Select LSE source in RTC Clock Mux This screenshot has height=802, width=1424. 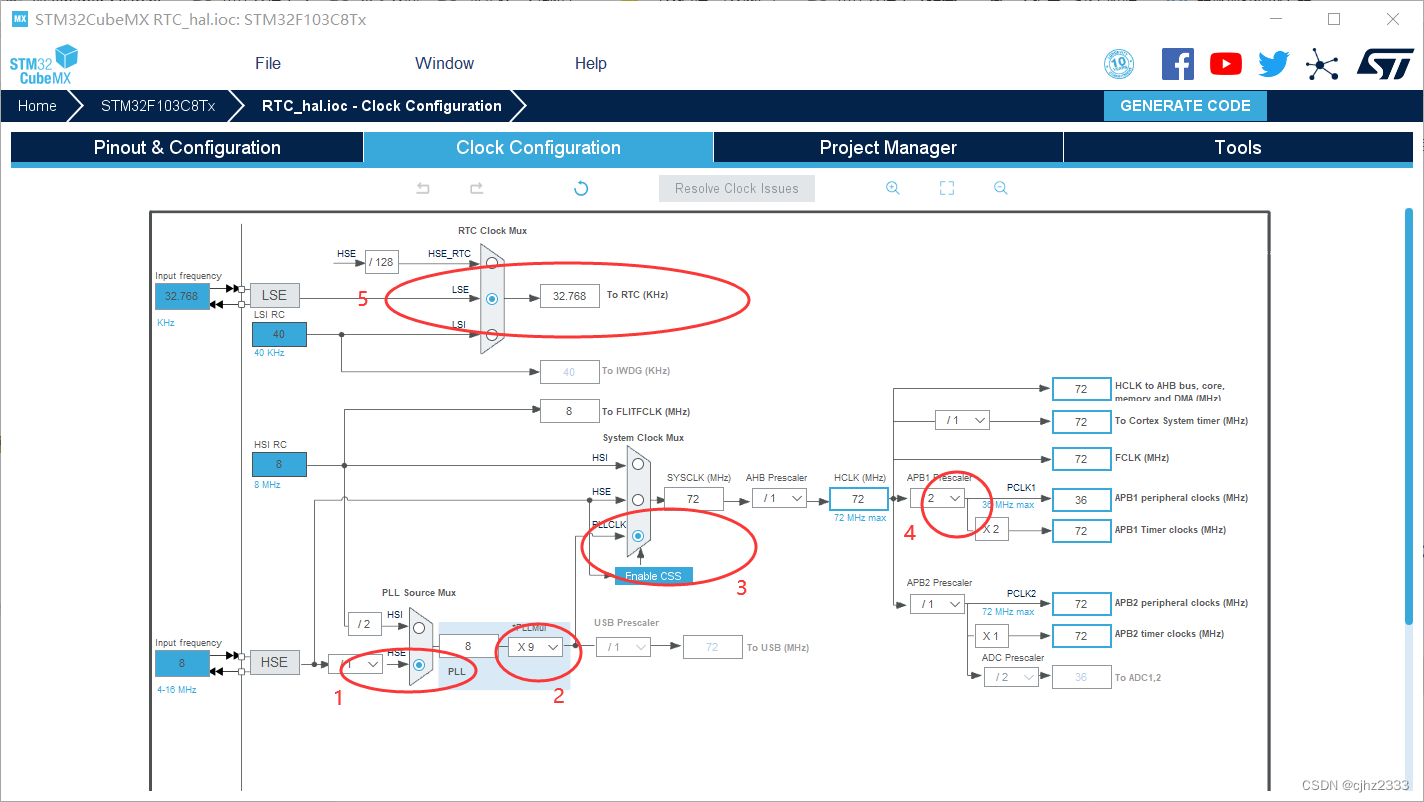(491, 298)
